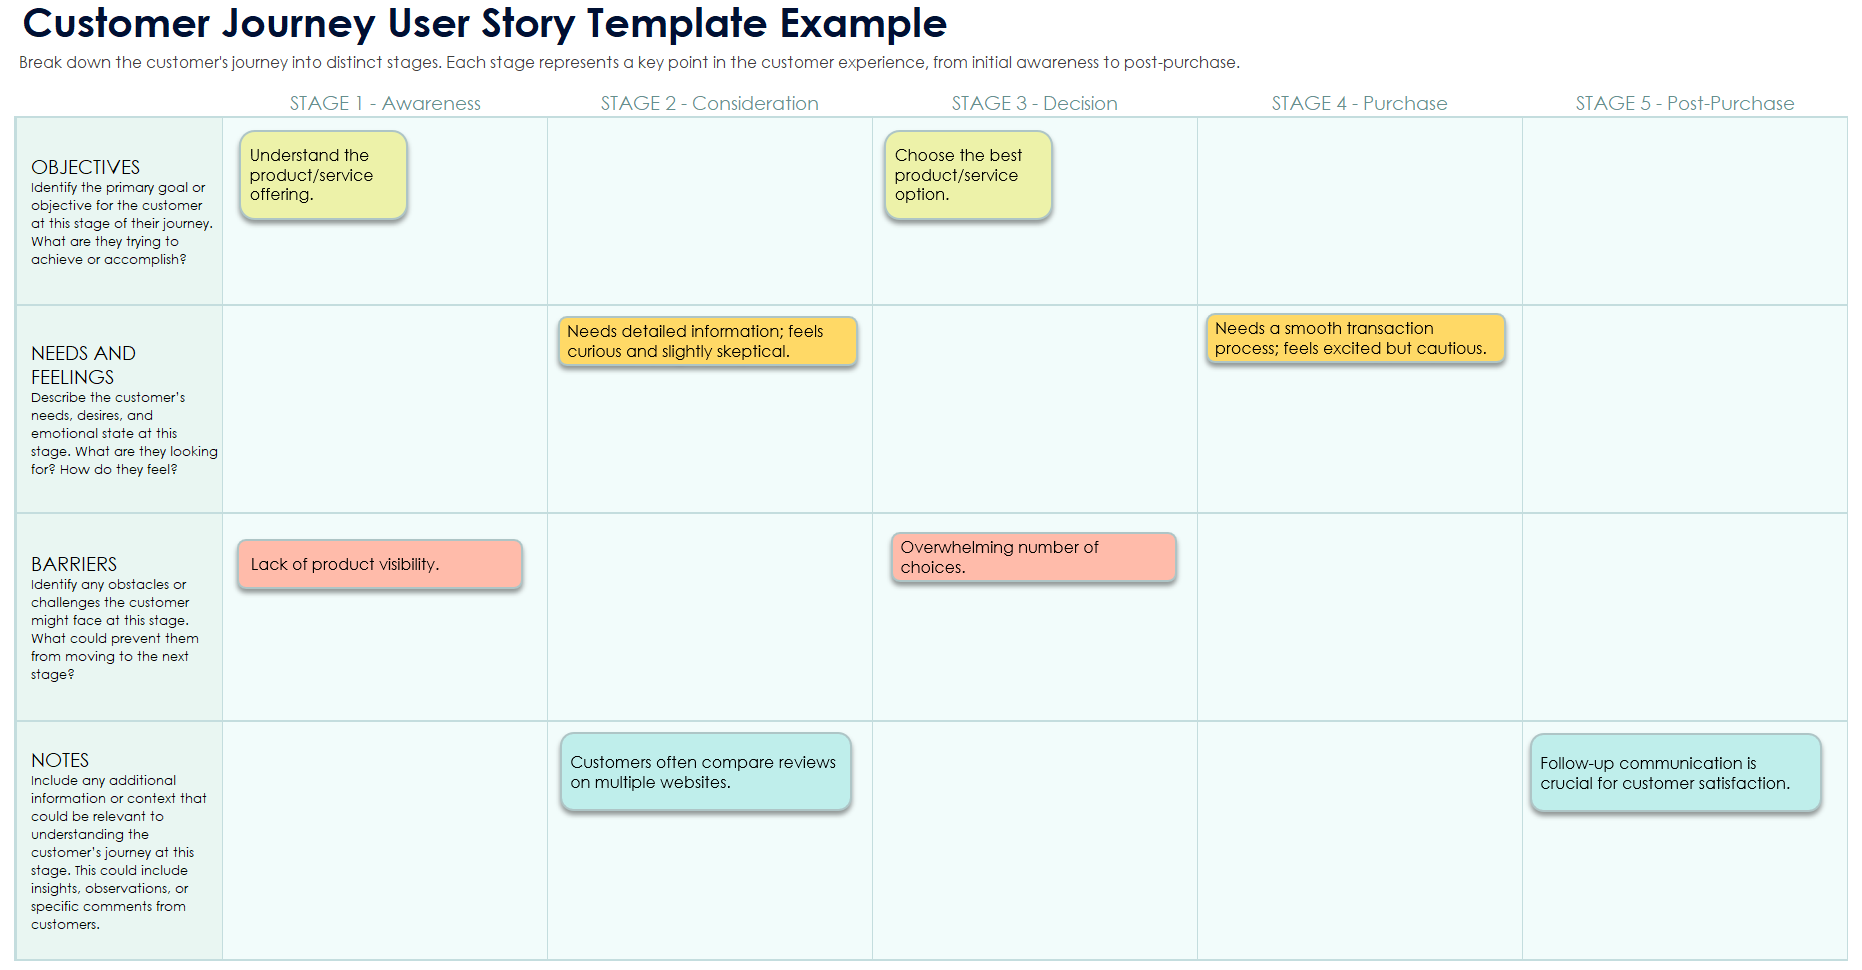Select the 'Understand the product/service offering' yellow note
1862x970 pixels.
tap(322, 175)
